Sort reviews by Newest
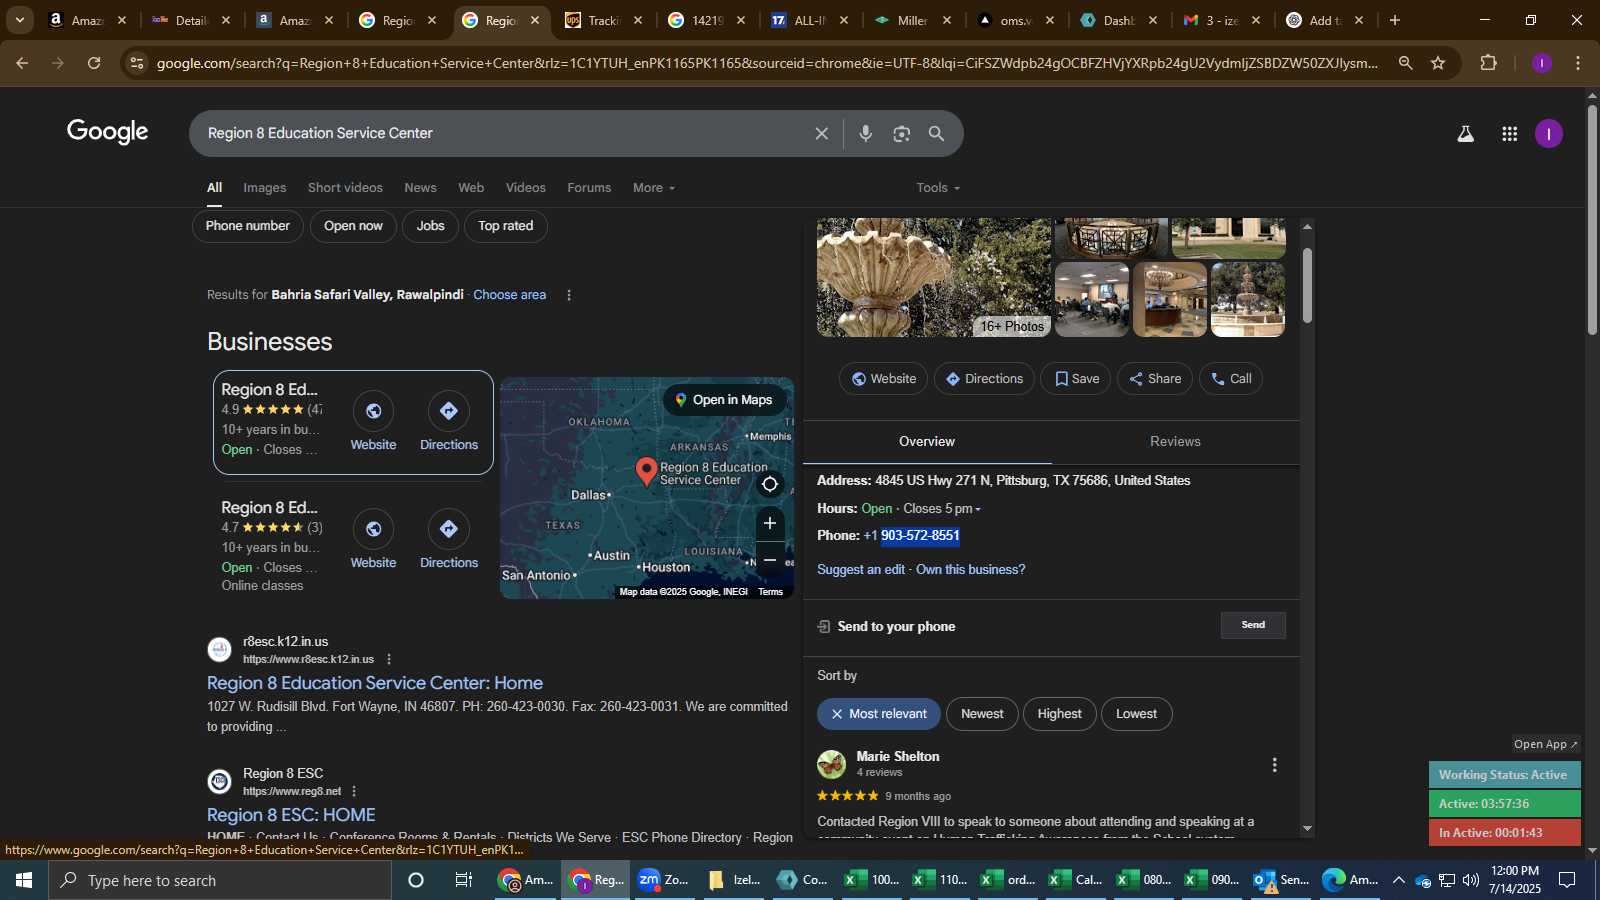 coord(982,714)
